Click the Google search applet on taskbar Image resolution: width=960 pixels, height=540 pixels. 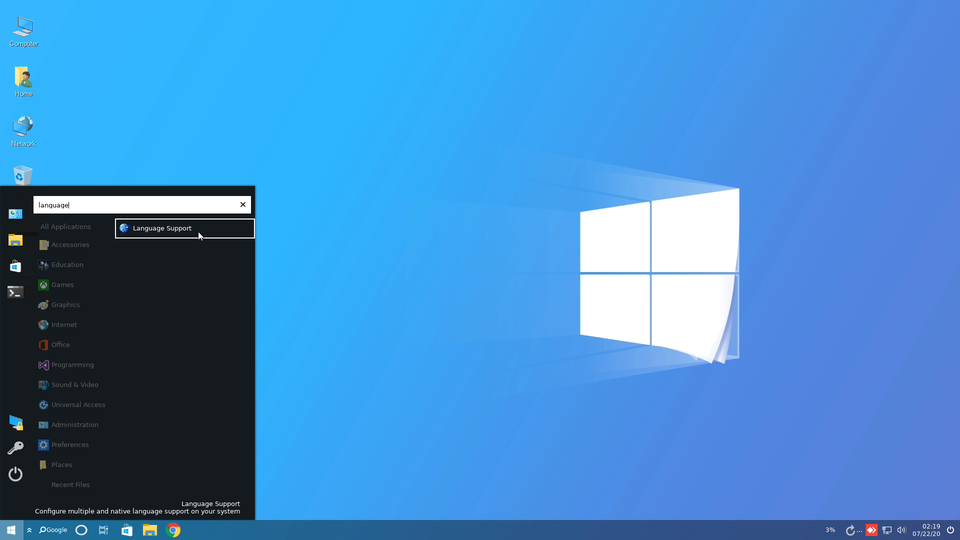[53, 530]
